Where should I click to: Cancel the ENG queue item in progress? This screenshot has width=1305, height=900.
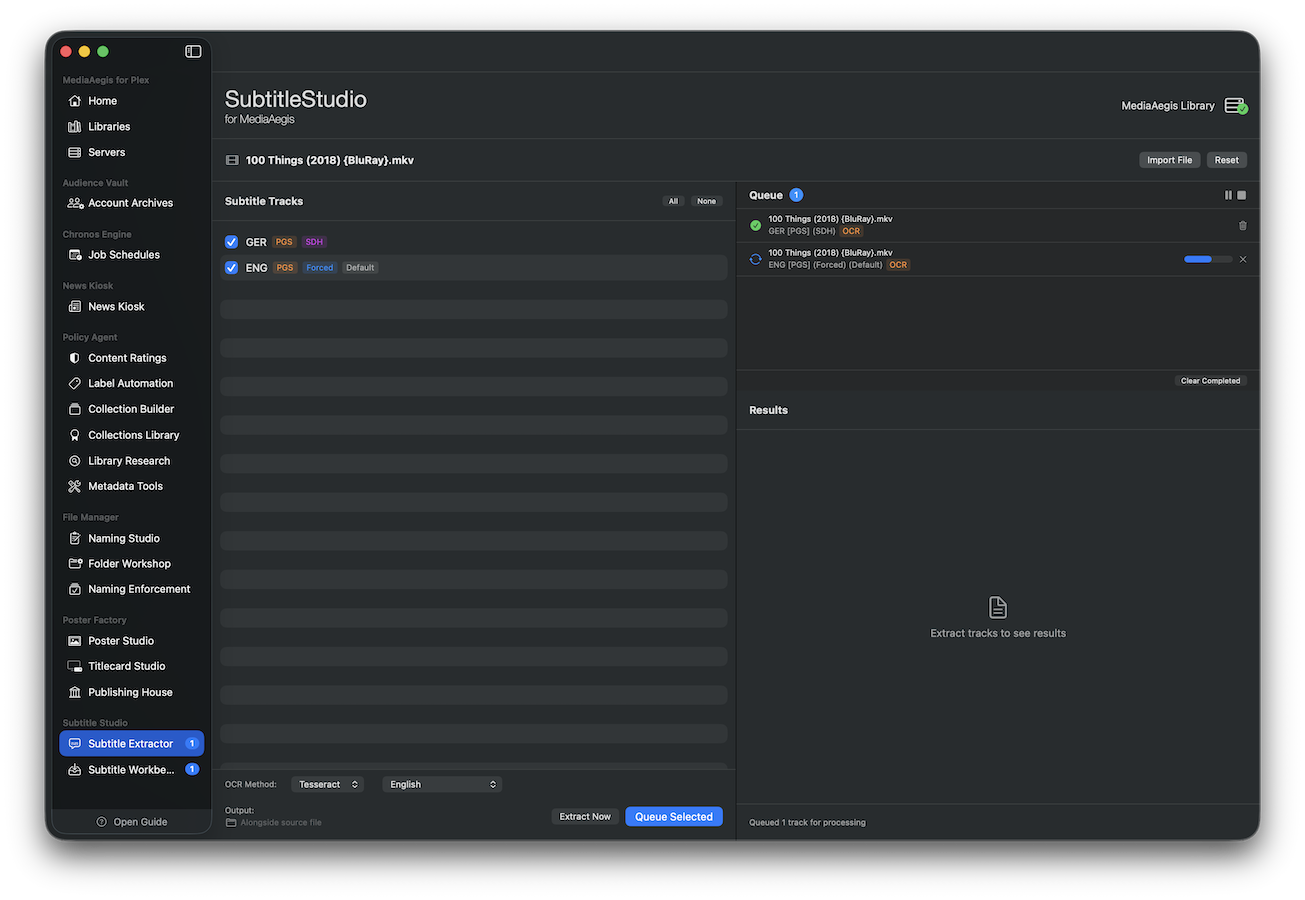coord(1243,259)
